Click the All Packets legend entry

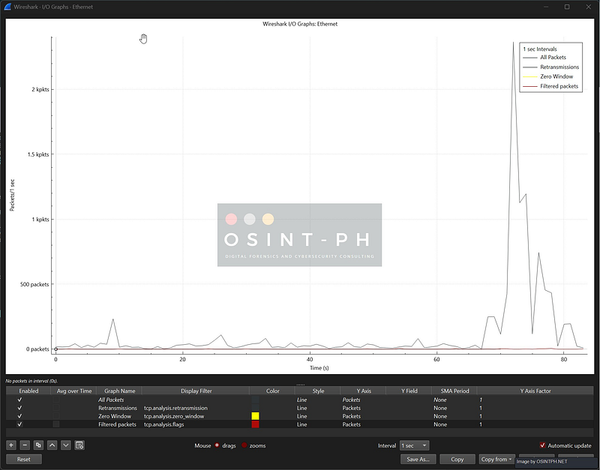553,57
